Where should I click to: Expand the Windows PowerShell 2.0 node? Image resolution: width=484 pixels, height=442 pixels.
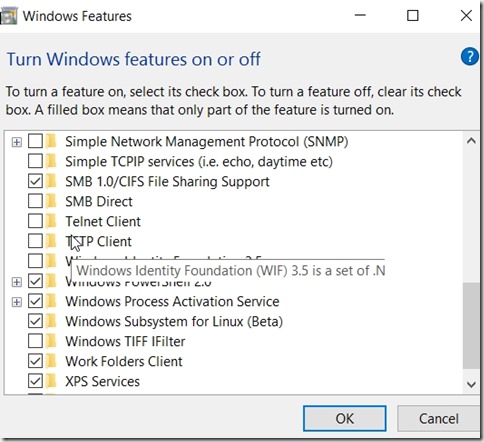[x=16, y=282]
